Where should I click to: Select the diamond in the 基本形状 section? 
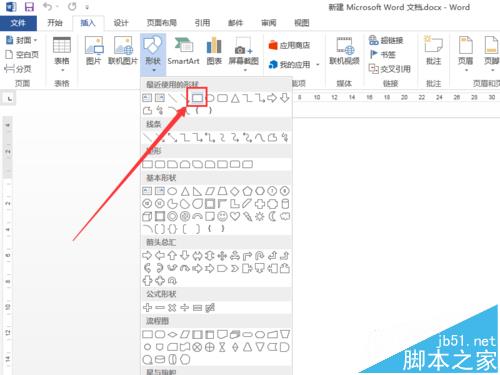coord(235,191)
